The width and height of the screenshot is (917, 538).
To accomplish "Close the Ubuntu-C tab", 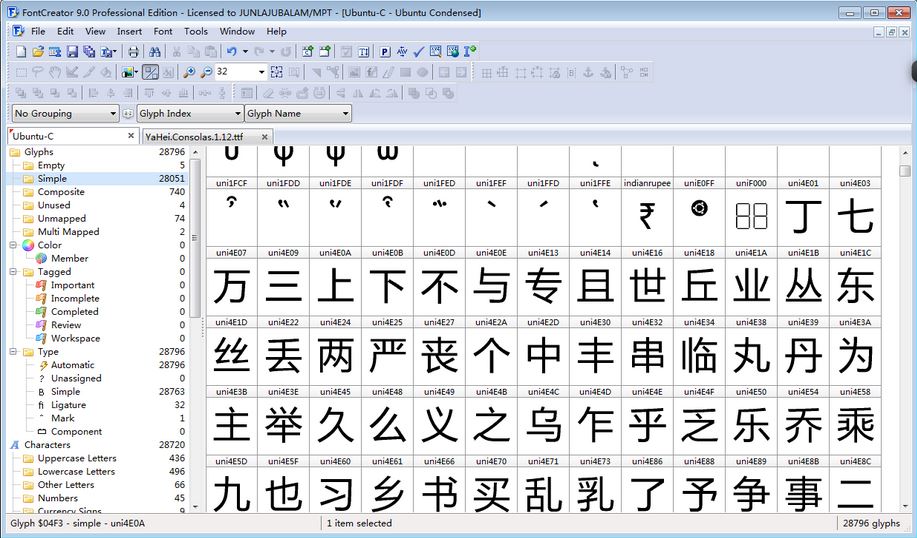I will click(130, 136).
